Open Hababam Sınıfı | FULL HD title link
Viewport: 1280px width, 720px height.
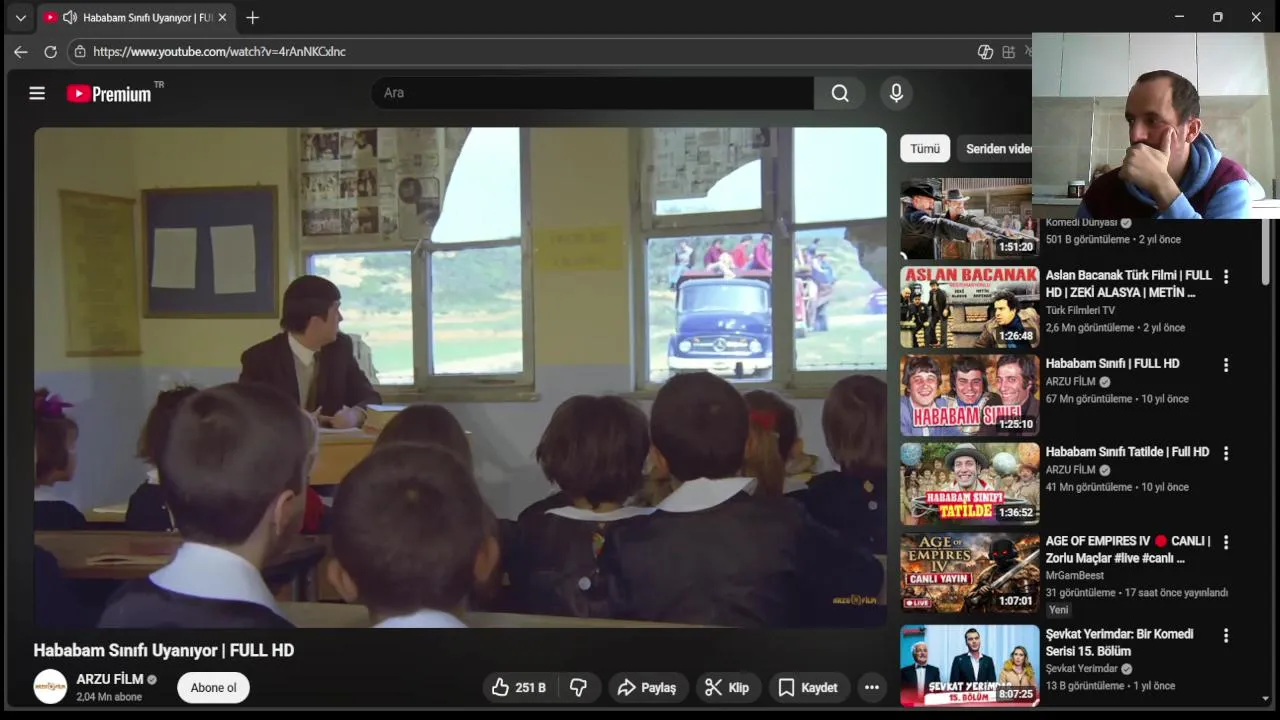[x=1112, y=364]
